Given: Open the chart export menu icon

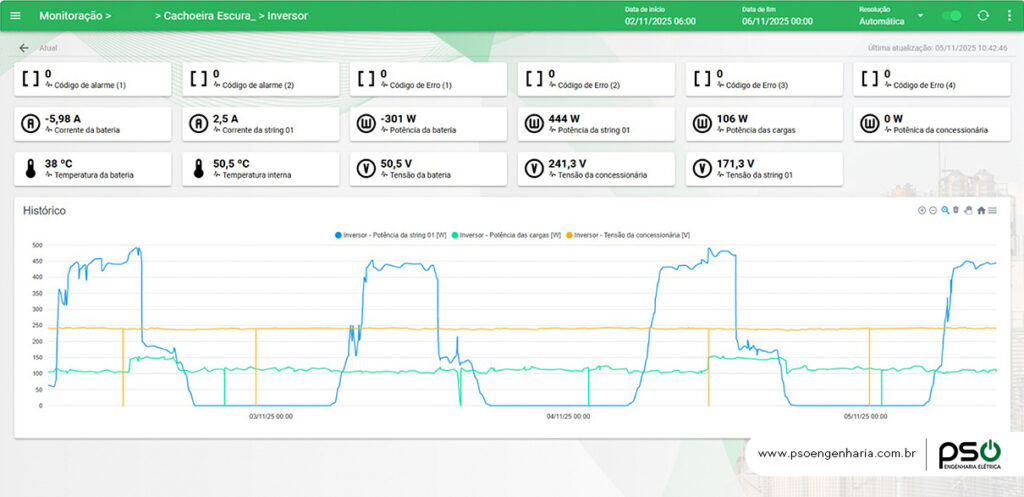Looking at the screenshot, I should pyautogui.click(x=992, y=210).
